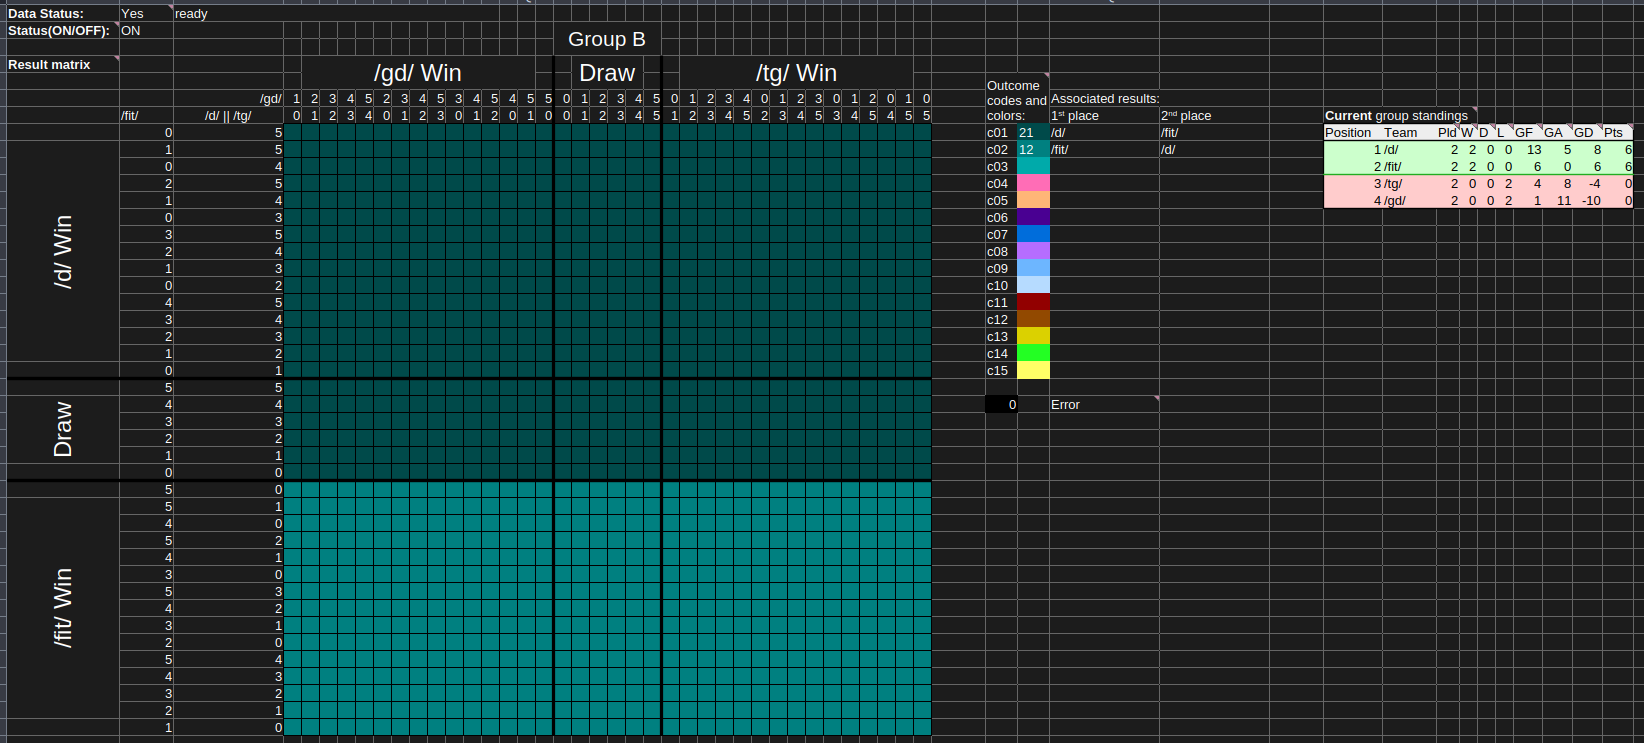Select the "Outcome codes and colors:" label
Screen dimensions: 1644x743
(1016, 100)
